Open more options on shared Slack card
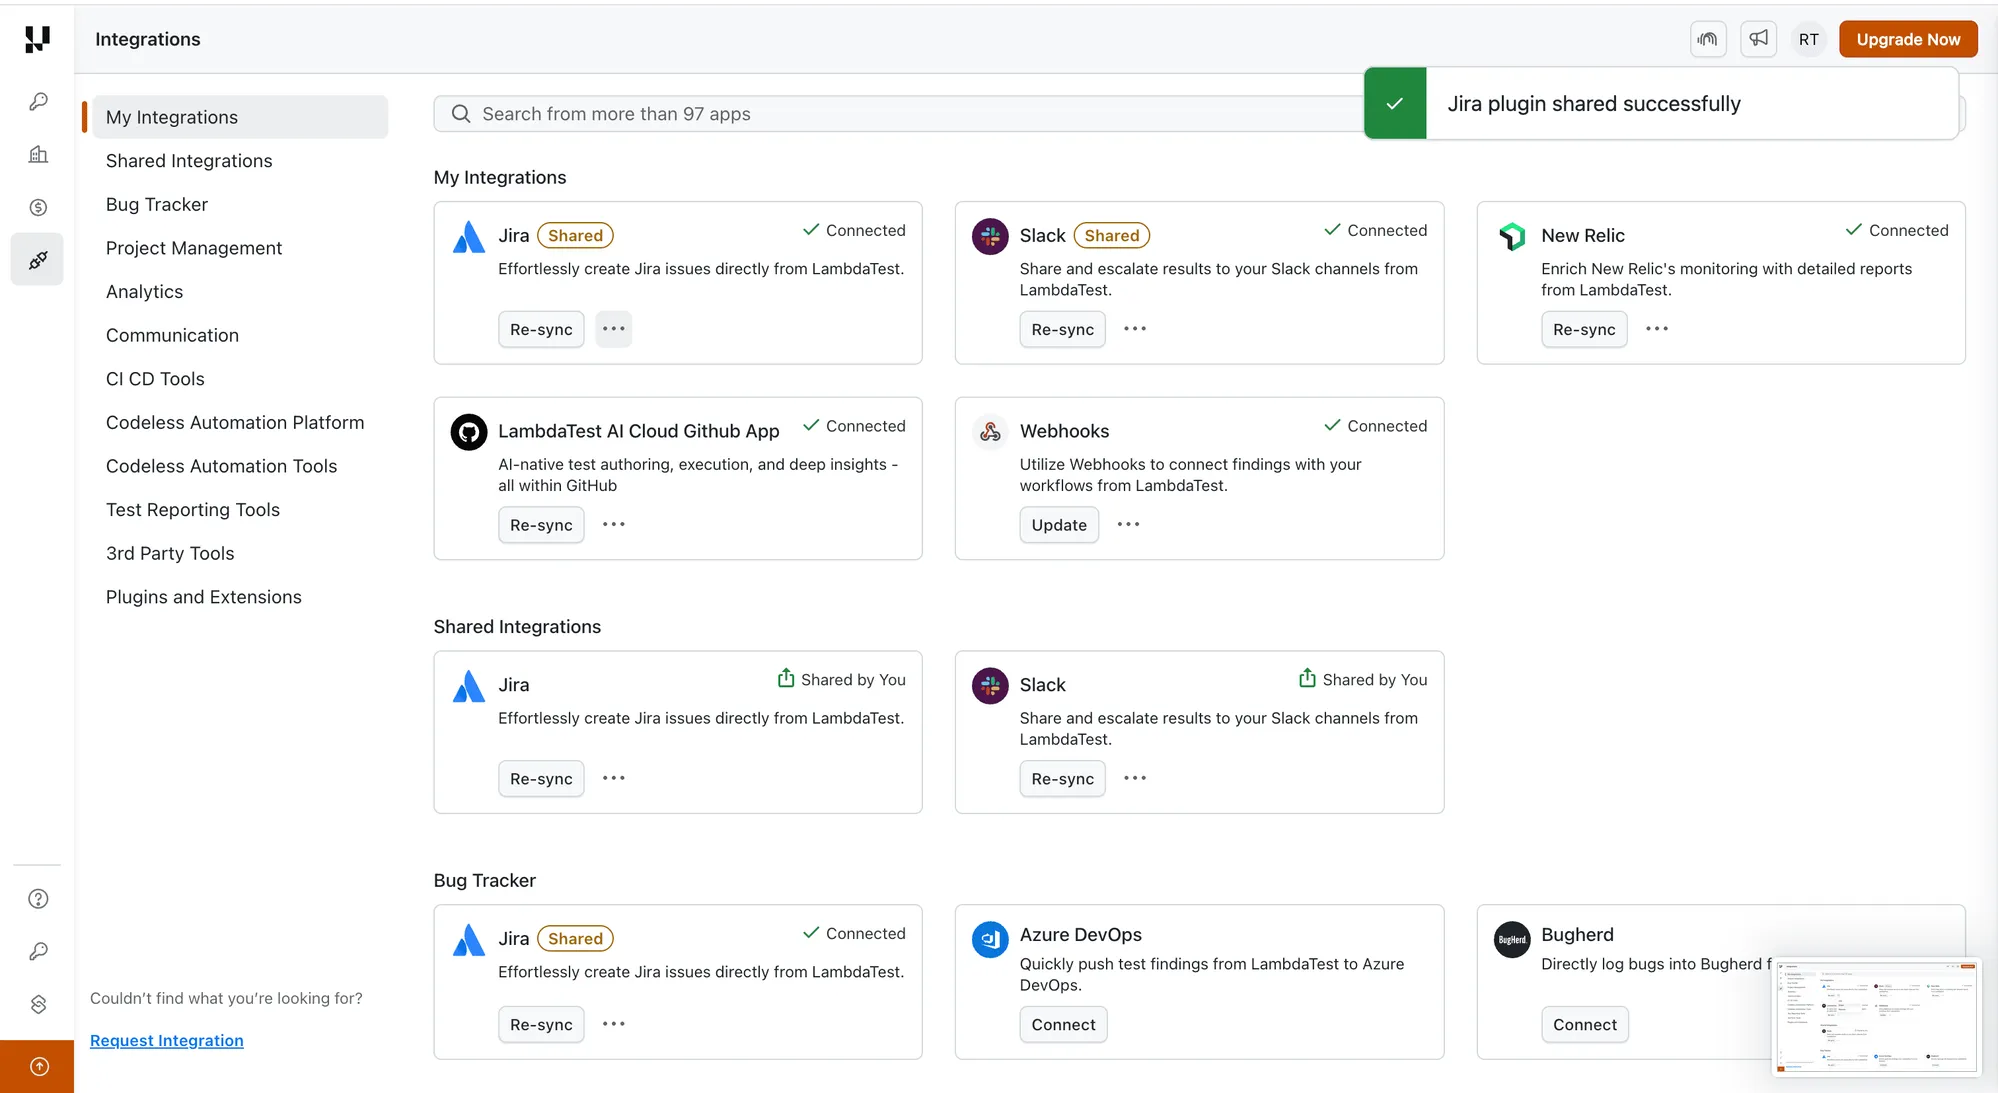This screenshot has height=1093, width=1998. [x=1135, y=778]
